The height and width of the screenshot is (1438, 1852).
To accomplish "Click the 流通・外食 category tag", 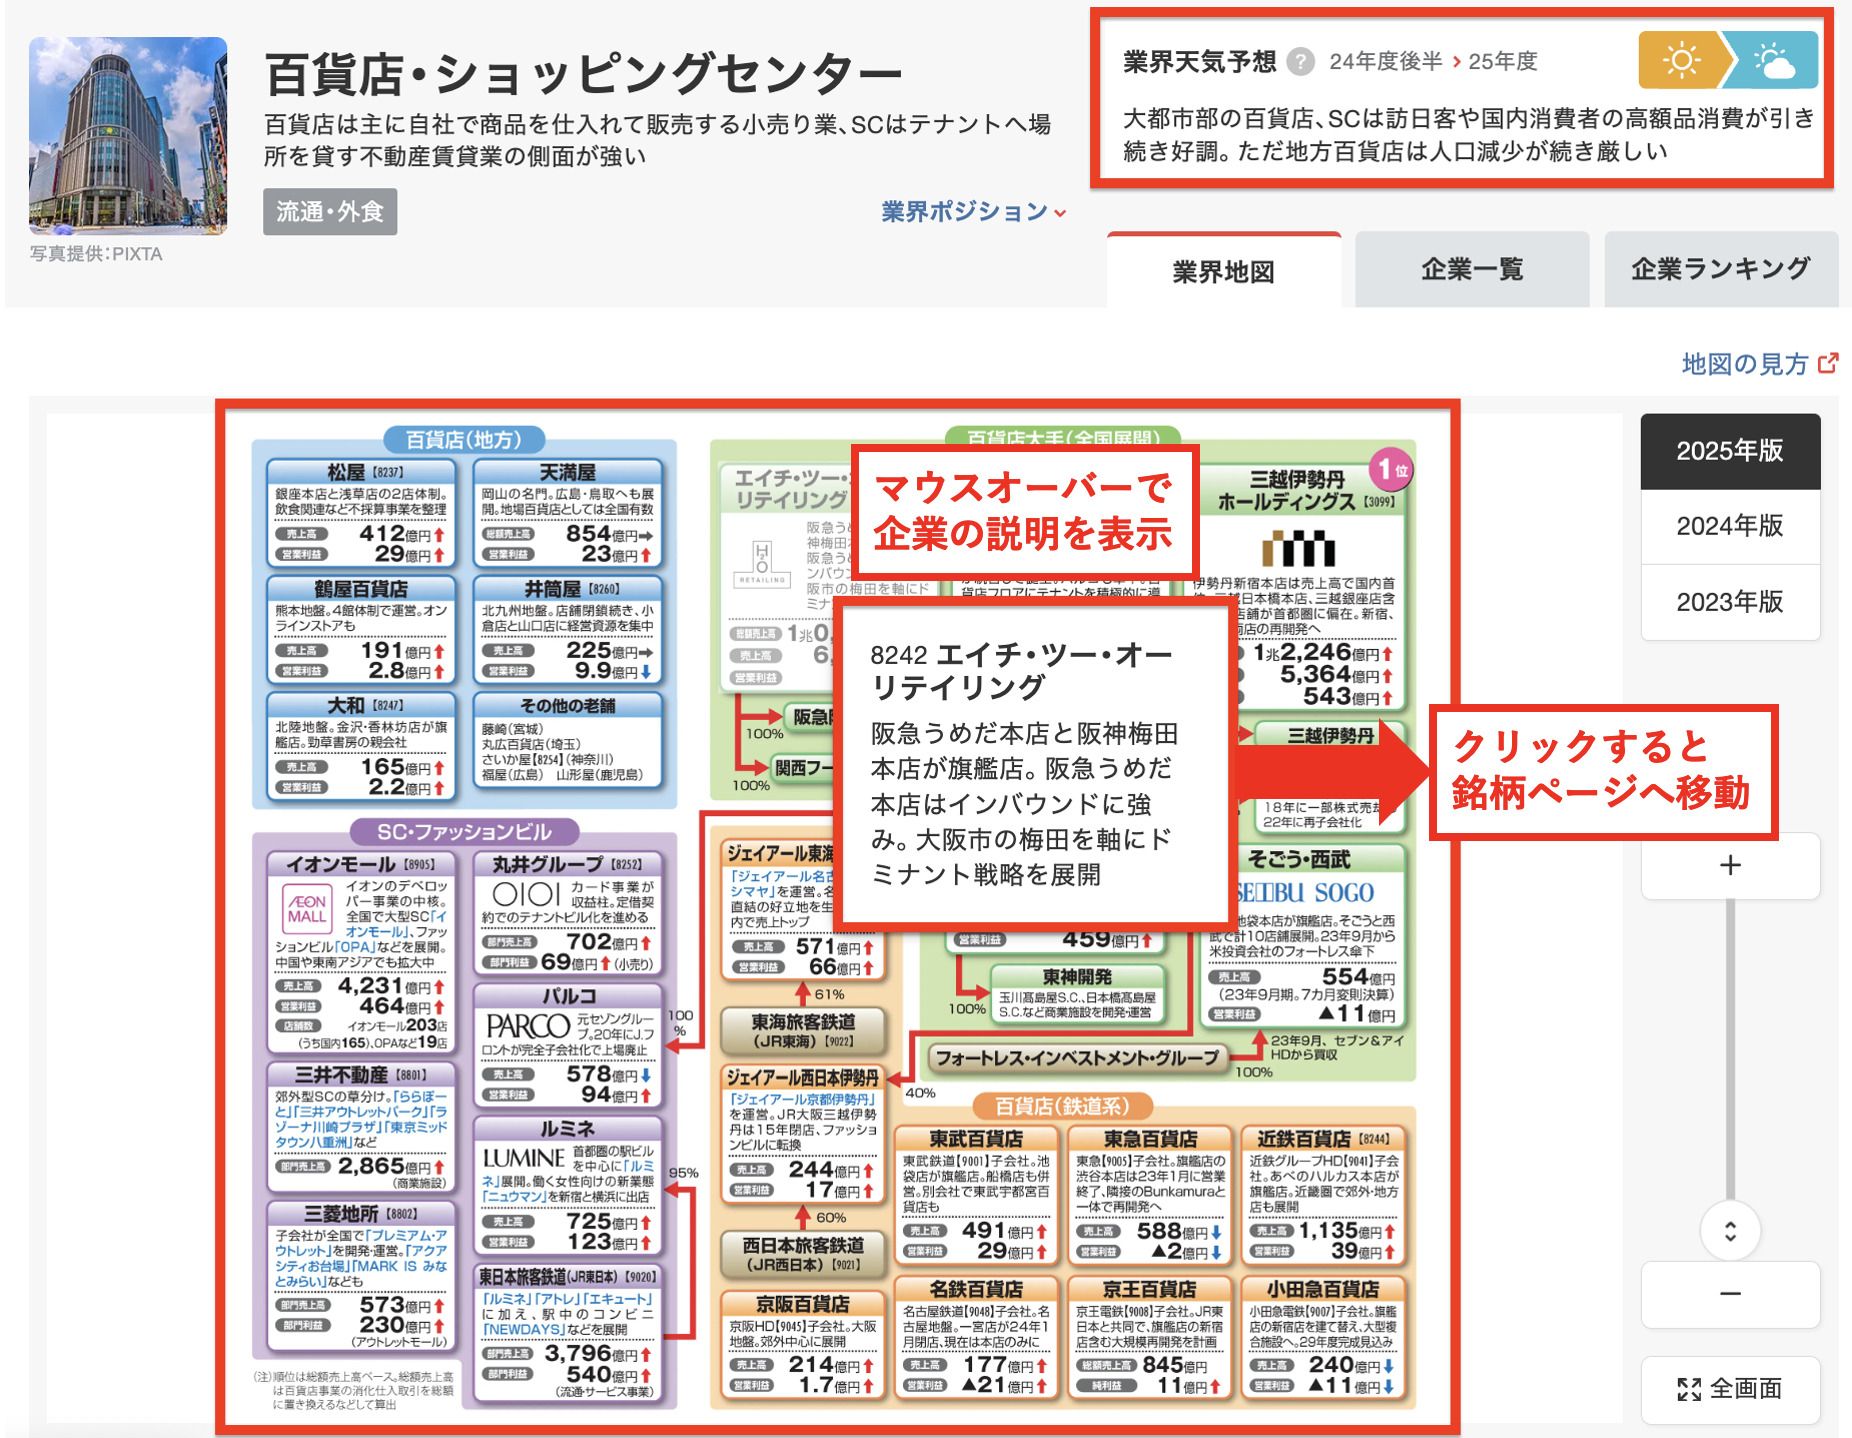I will coord(330,212).
